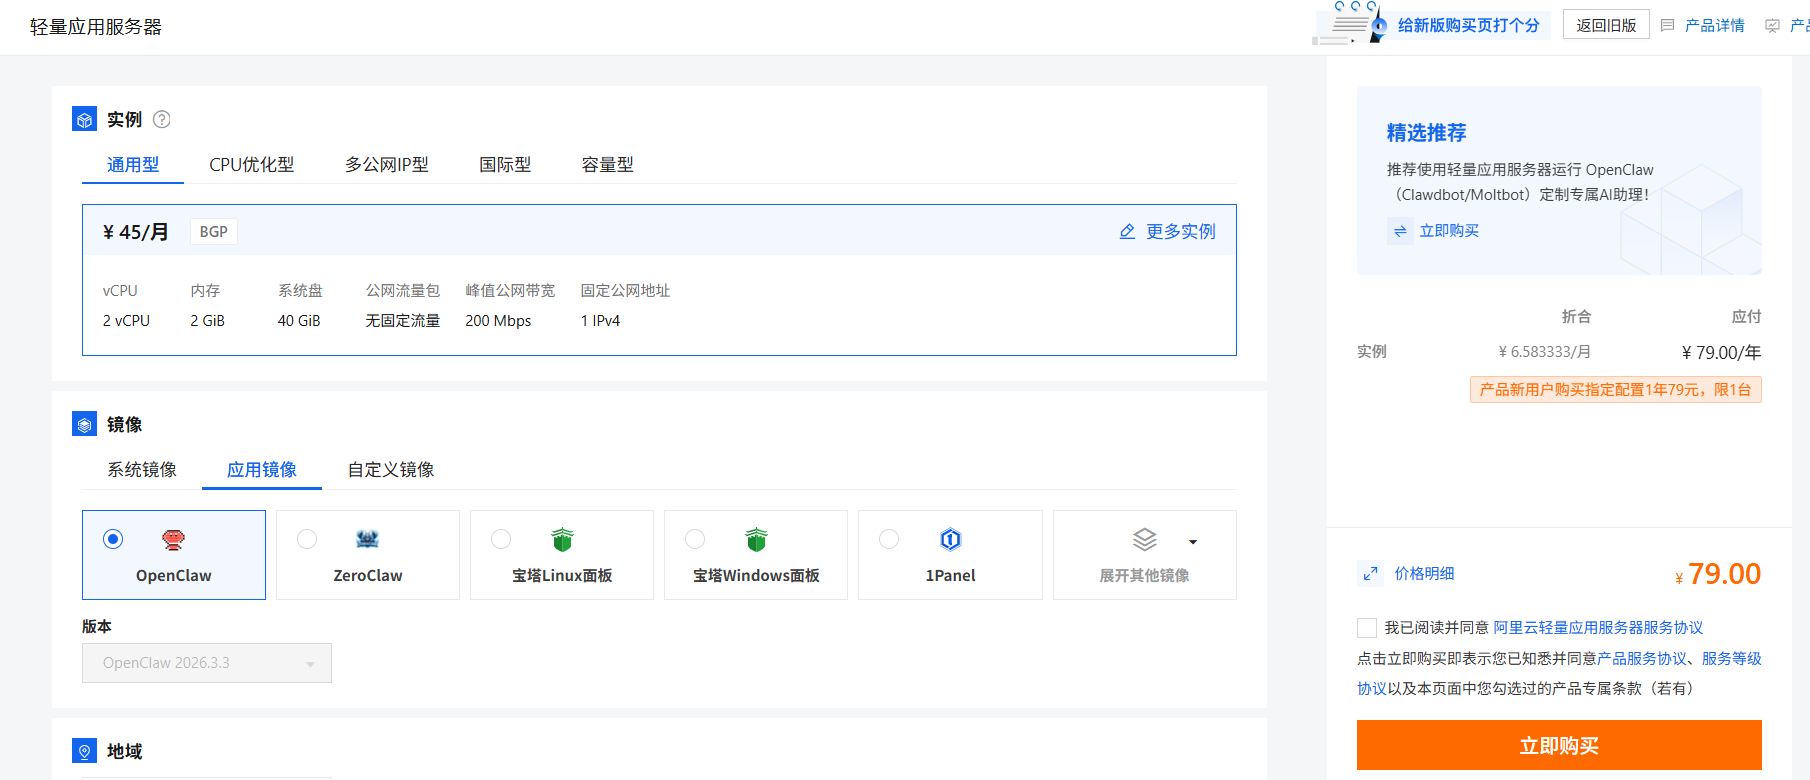Click the help question mark beside 实例
The image size is (1810, 780).
point(161,120)
